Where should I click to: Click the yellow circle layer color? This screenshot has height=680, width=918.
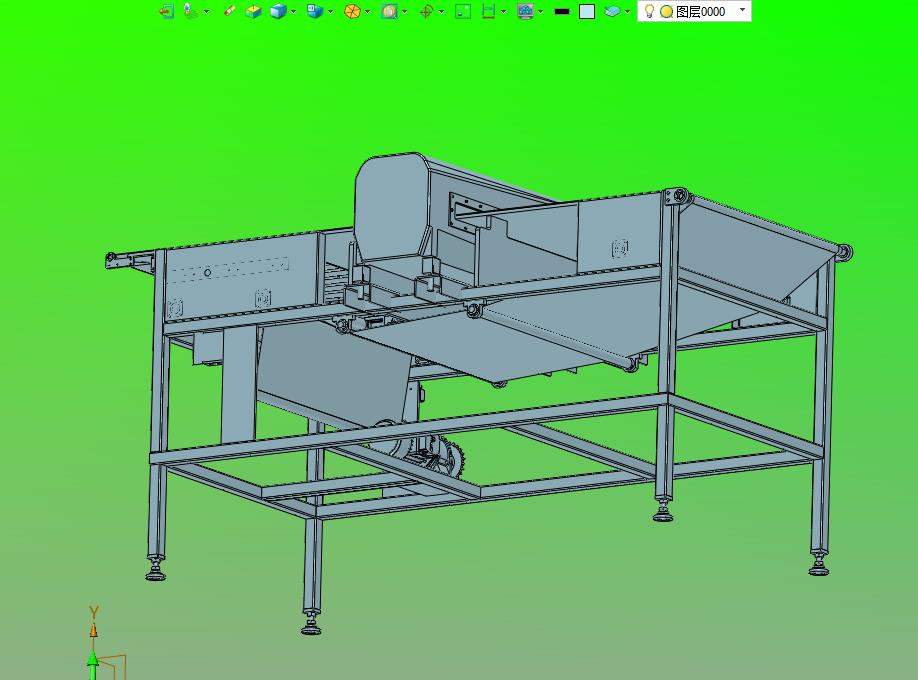[x=666, y=12]
